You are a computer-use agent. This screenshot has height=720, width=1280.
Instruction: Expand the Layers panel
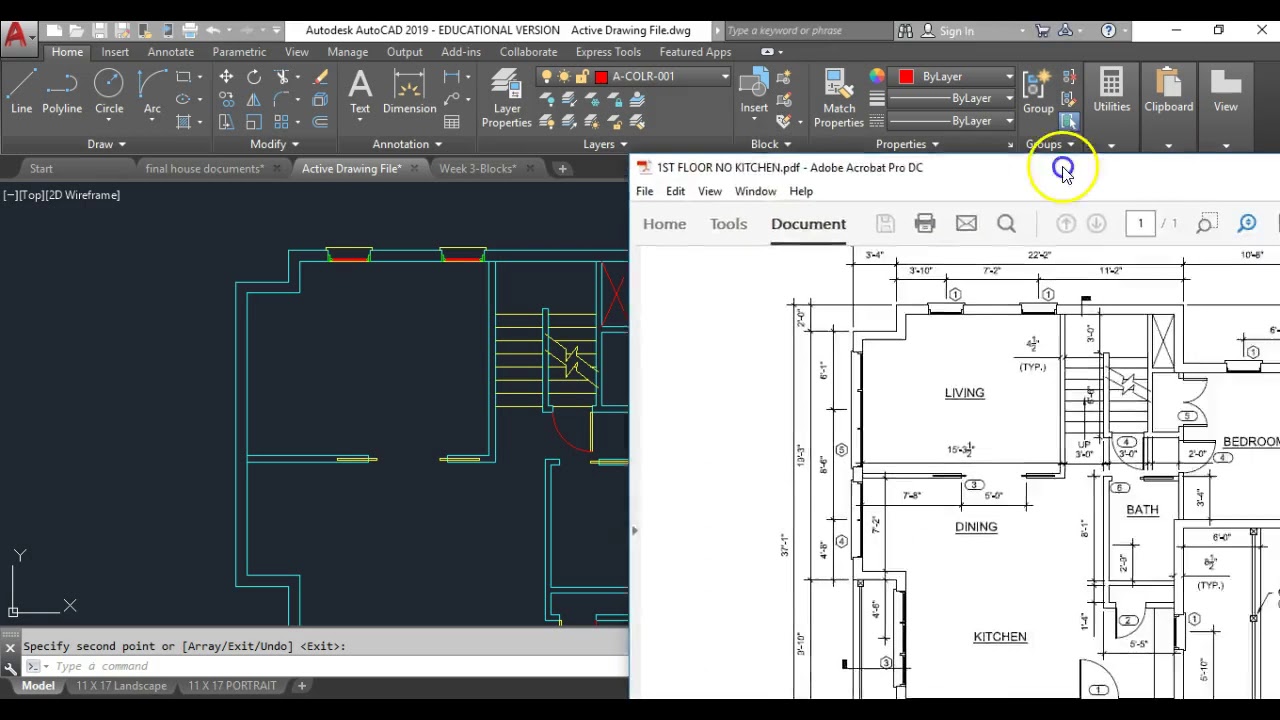coord(605,144)
